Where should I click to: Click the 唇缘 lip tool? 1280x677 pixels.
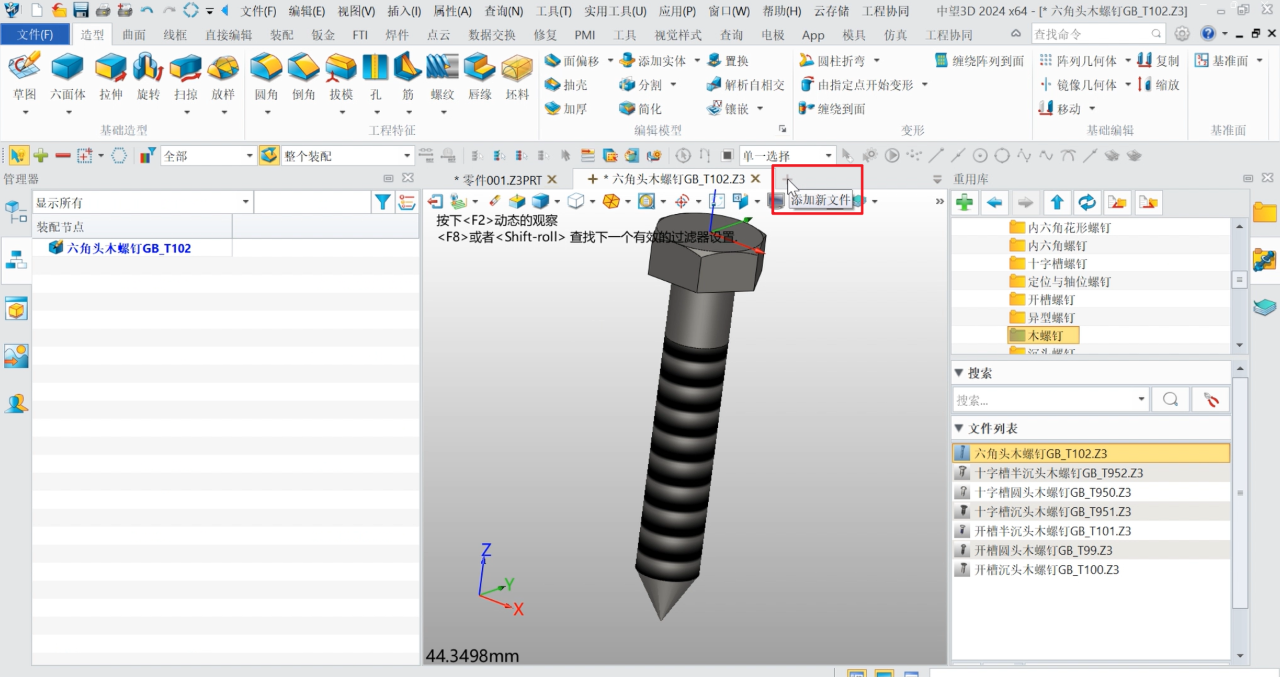click(480, 77)
